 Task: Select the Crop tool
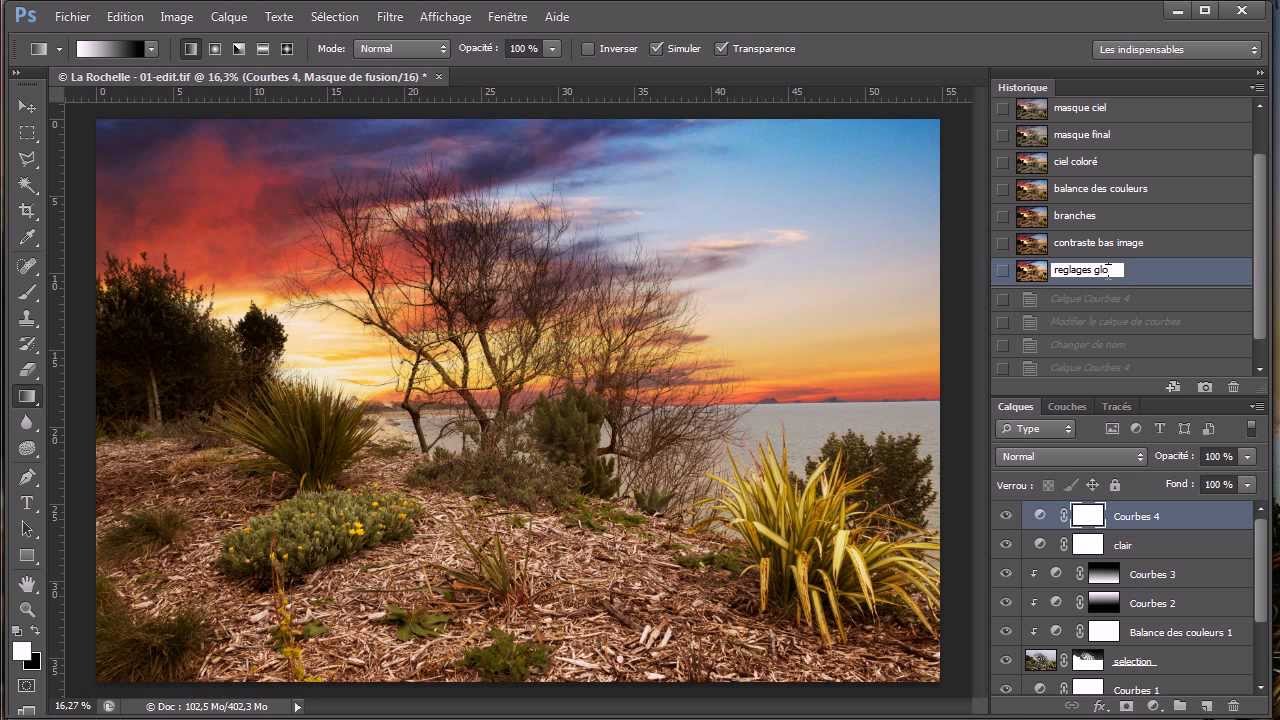27,211
